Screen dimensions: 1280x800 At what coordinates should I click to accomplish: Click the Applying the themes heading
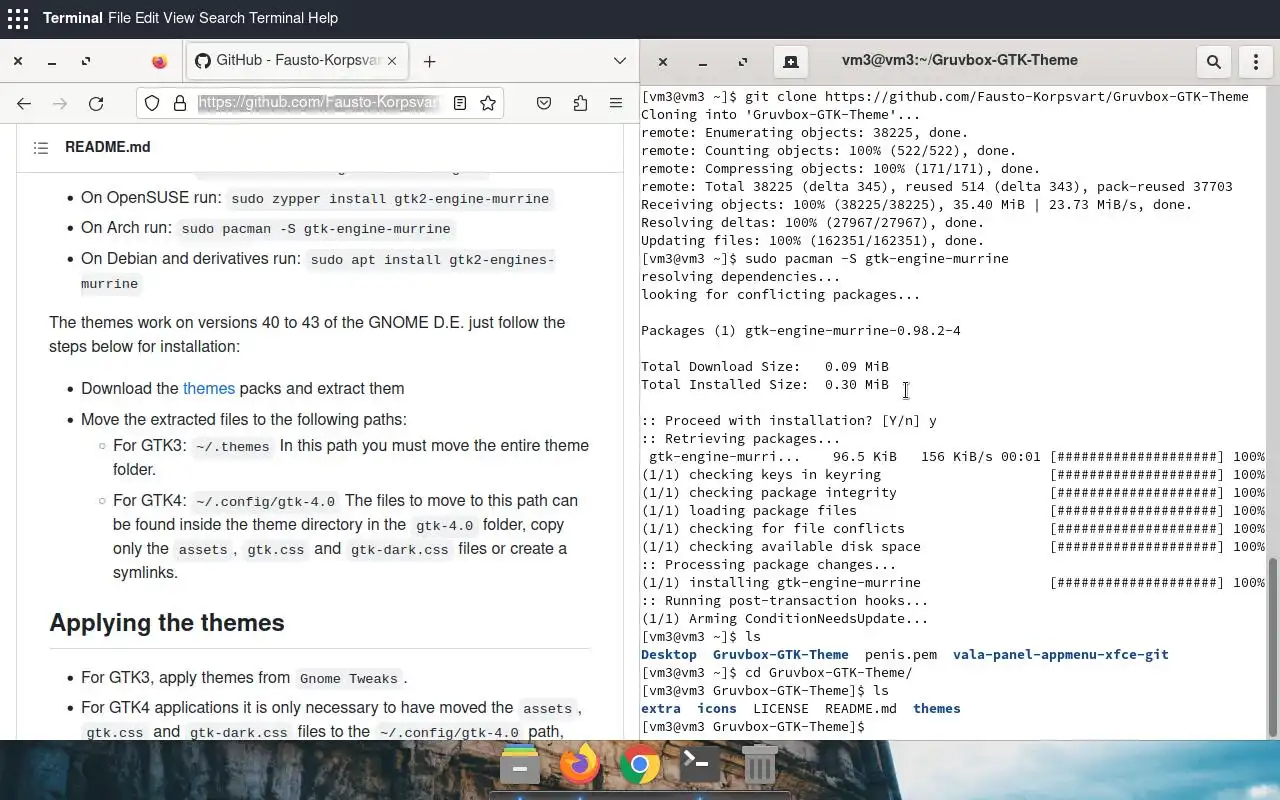coord(167,622)
